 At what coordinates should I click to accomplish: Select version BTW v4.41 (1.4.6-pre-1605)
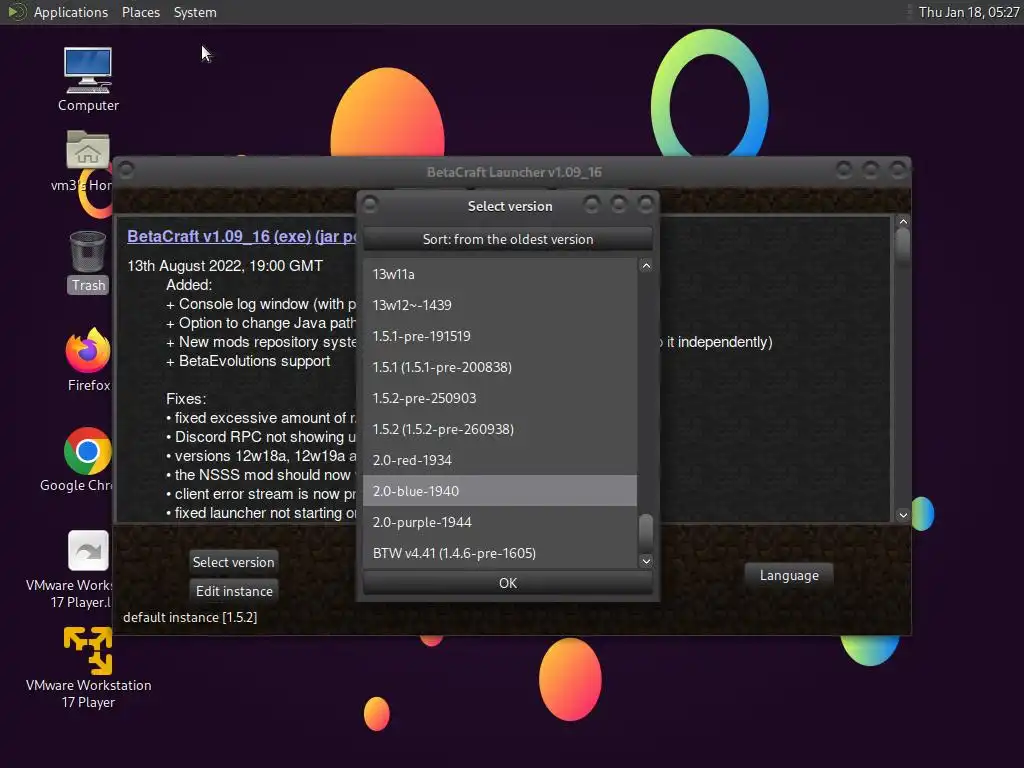tap(500, 553)
